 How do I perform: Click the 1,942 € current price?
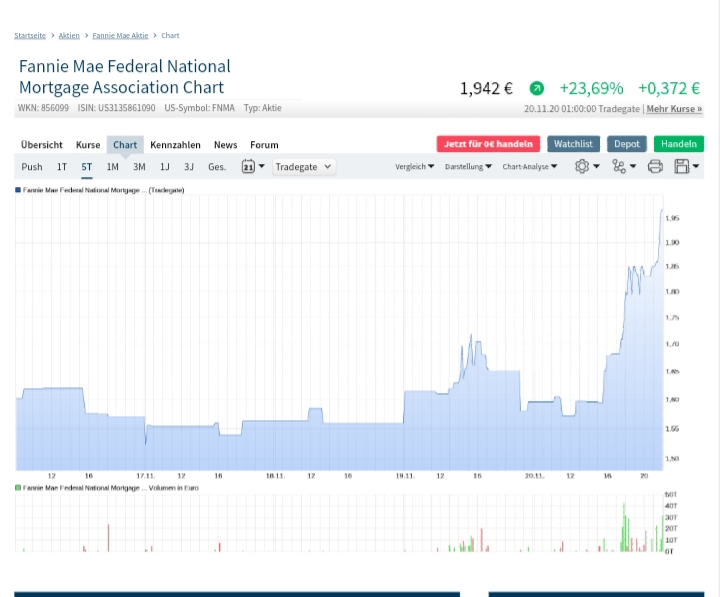(x=486, y=88)
